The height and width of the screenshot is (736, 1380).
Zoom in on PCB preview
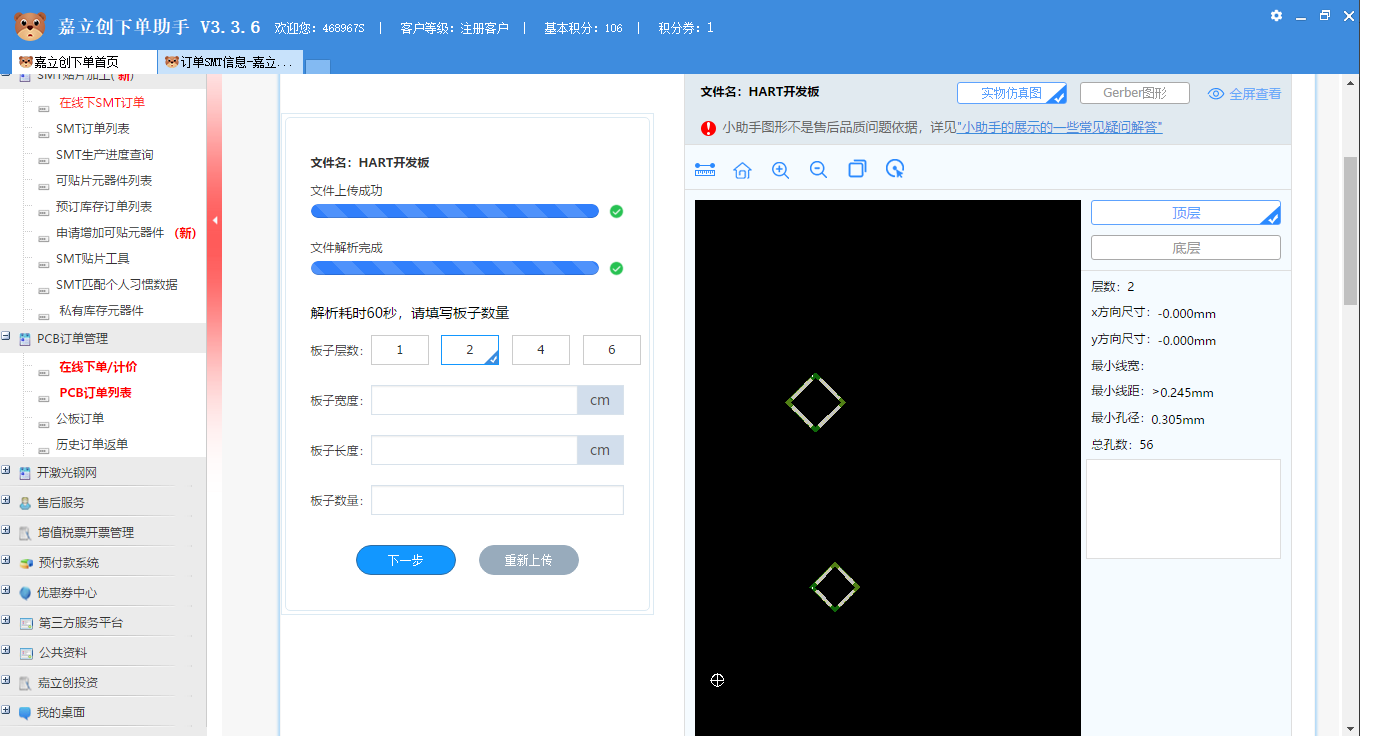780,170
